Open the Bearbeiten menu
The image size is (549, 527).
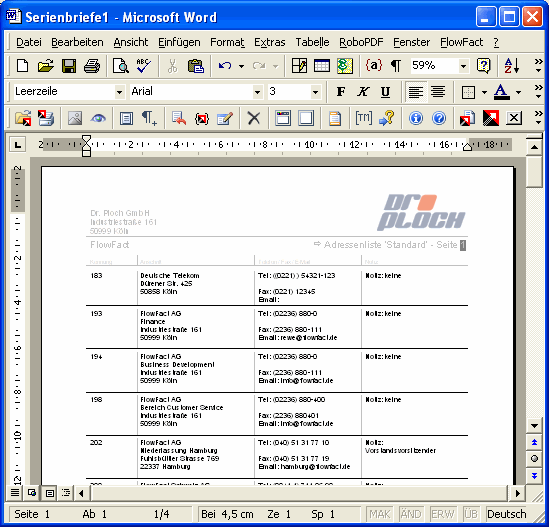click(x=77, y=42)
